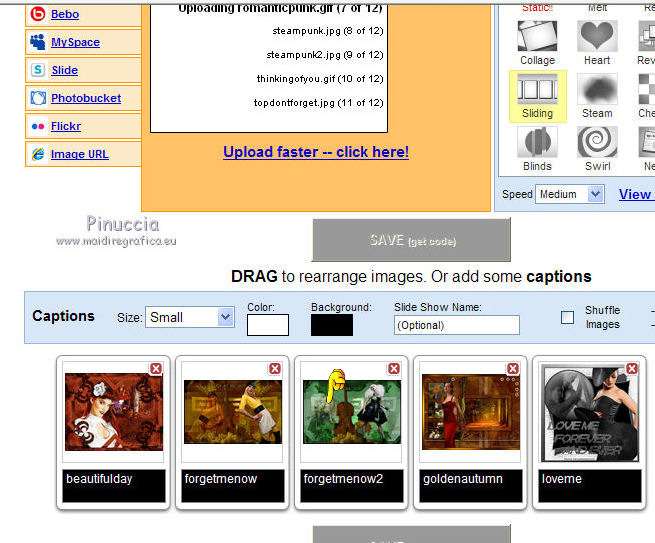
Task: Open the MySpace link
Action: pyautogui.click(x=75, y=42)
